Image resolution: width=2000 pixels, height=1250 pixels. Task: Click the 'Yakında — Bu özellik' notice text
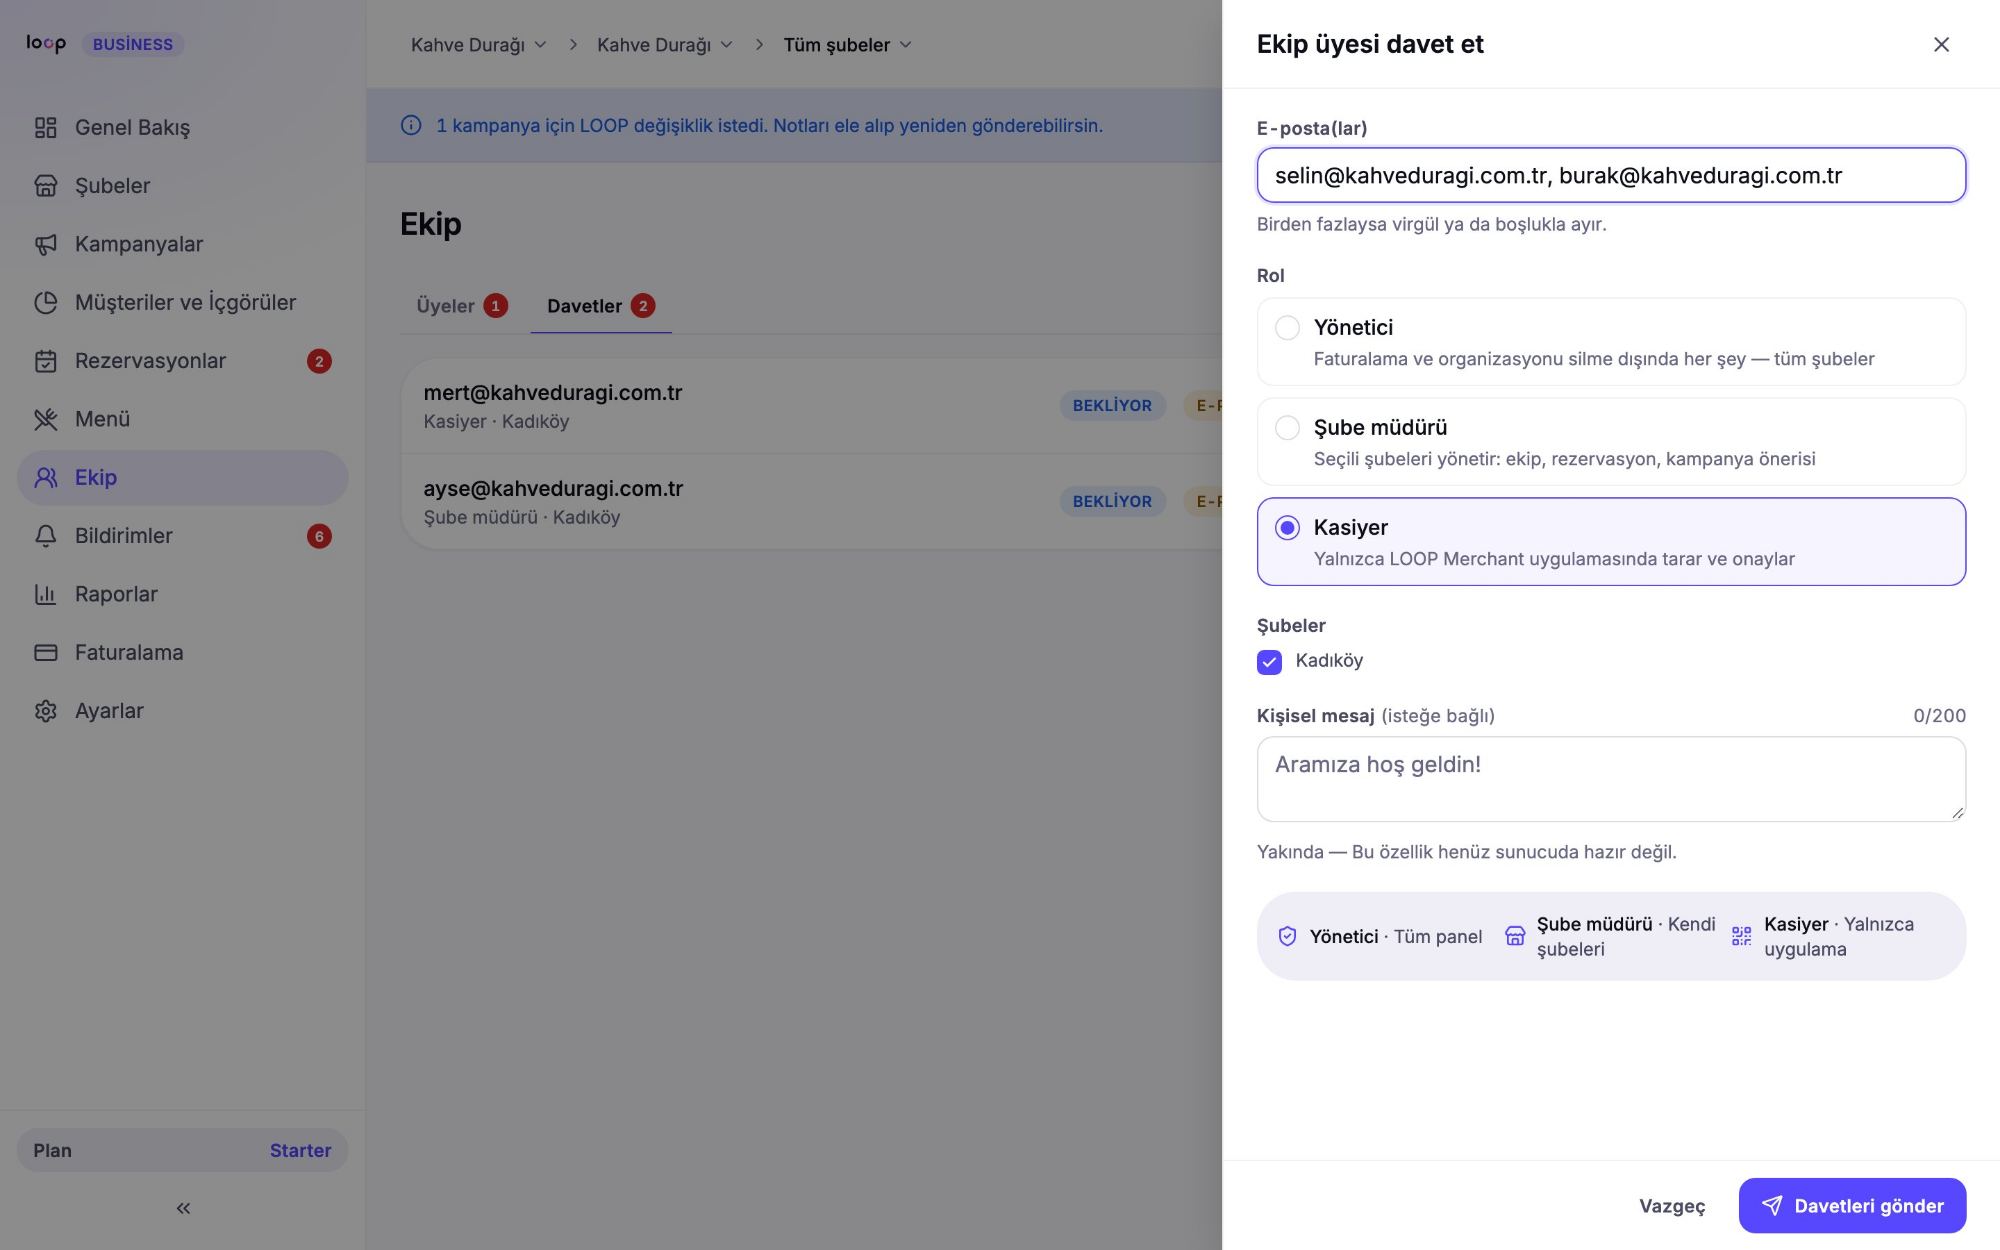pos(1466,852)
